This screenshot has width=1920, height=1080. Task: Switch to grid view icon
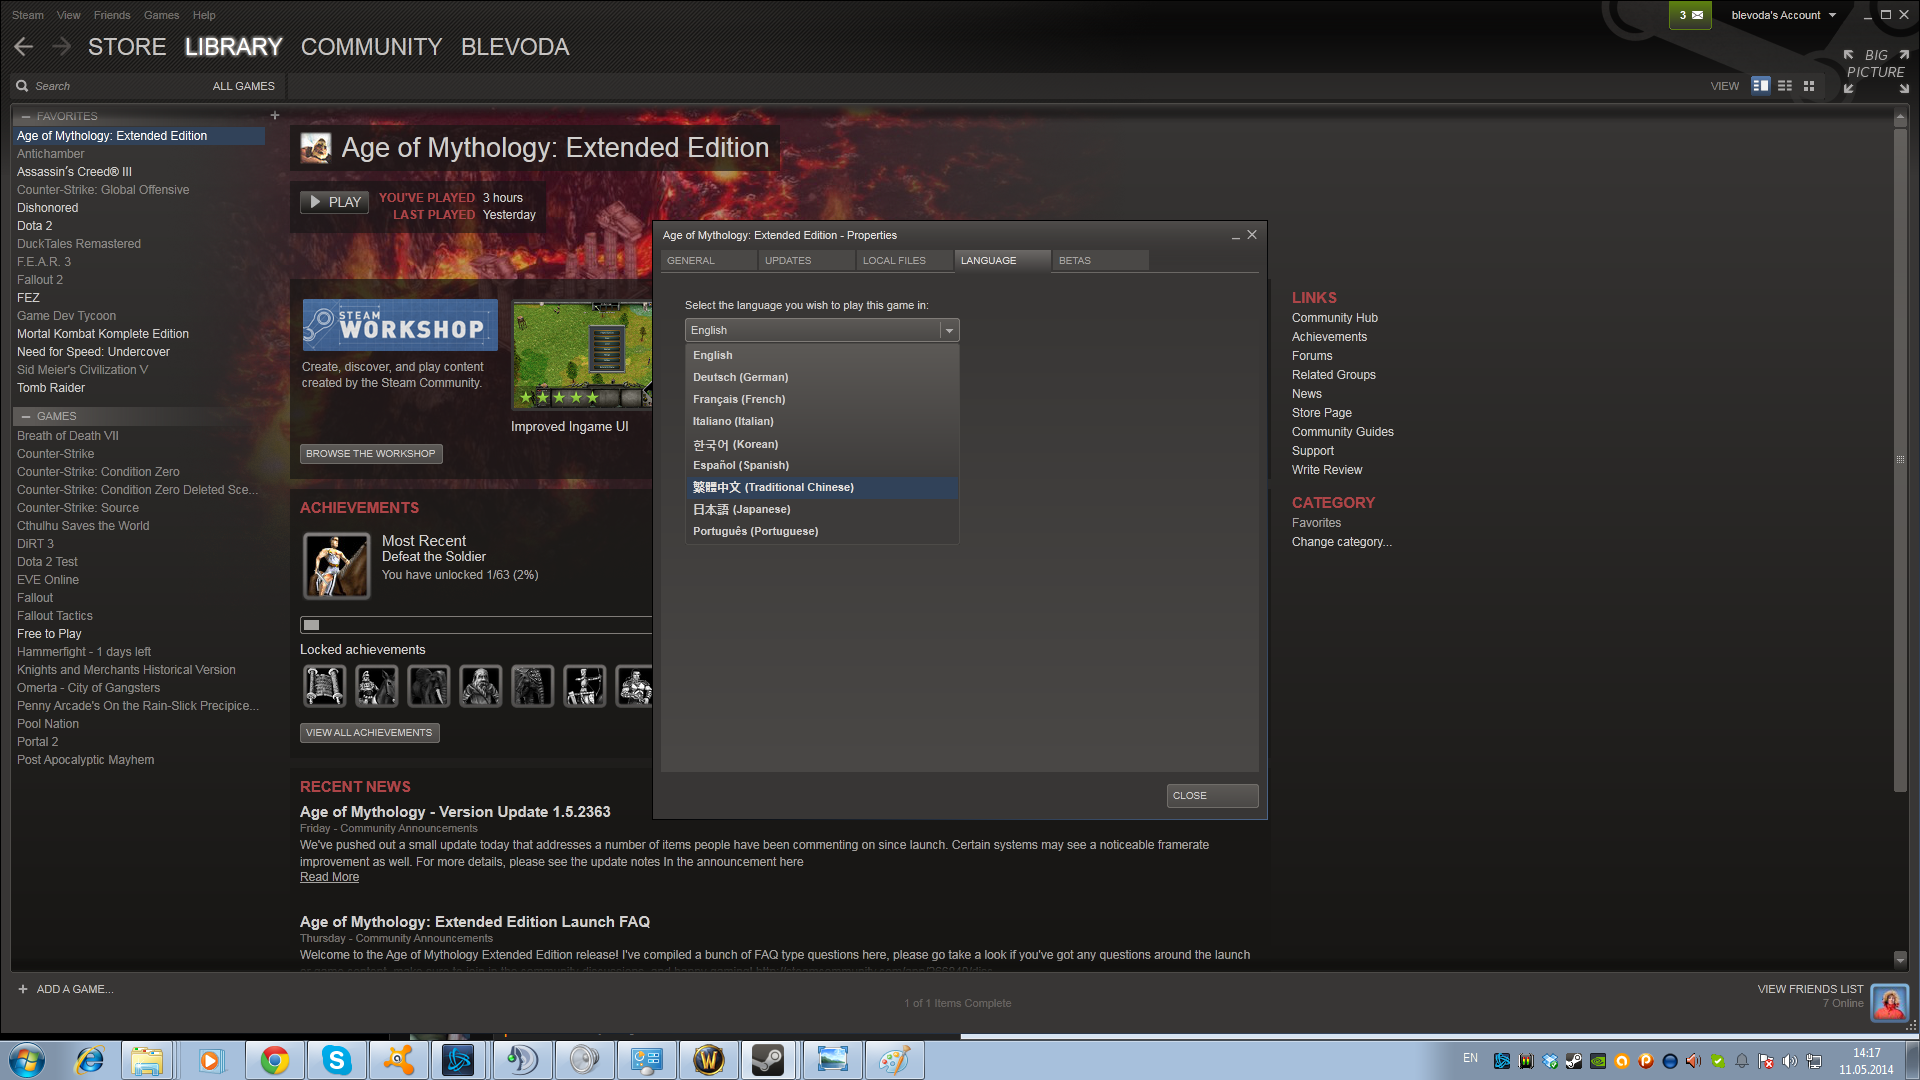point(1809,86)
